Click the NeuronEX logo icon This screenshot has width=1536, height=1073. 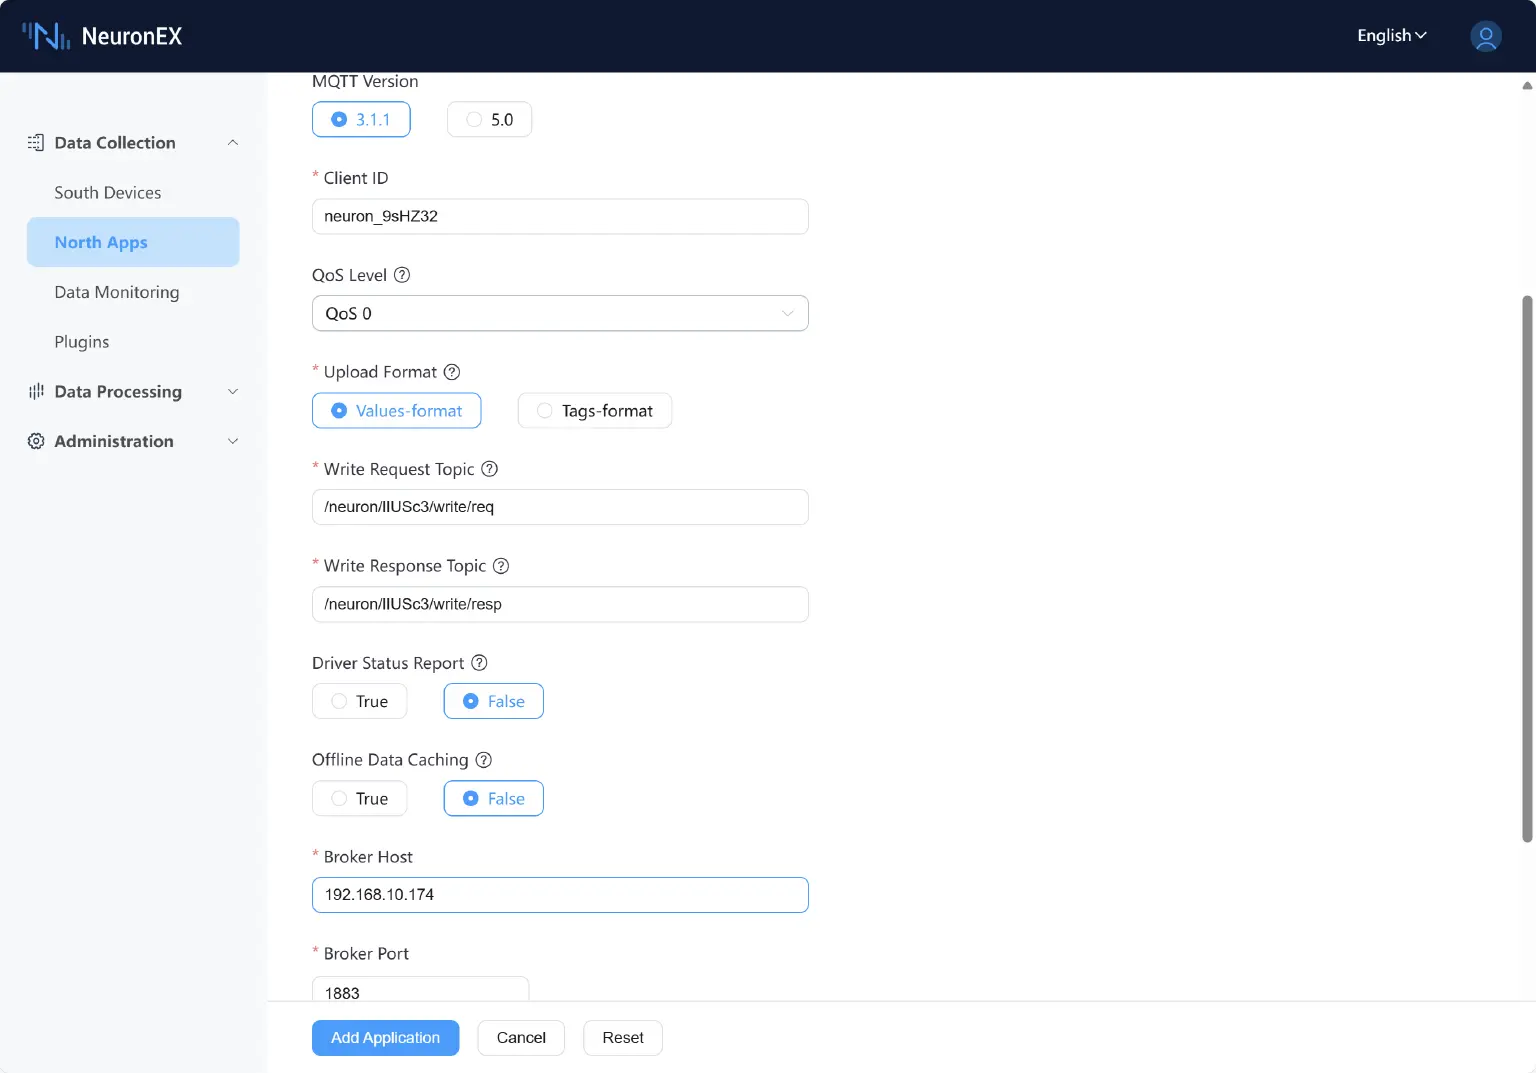click(46, 36)
